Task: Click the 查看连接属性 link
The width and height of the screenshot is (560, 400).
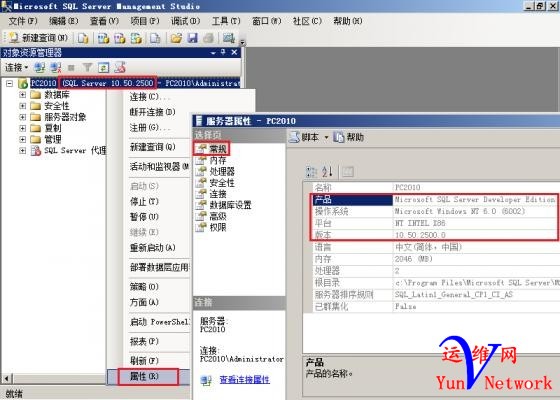Action: click(245, 380)
